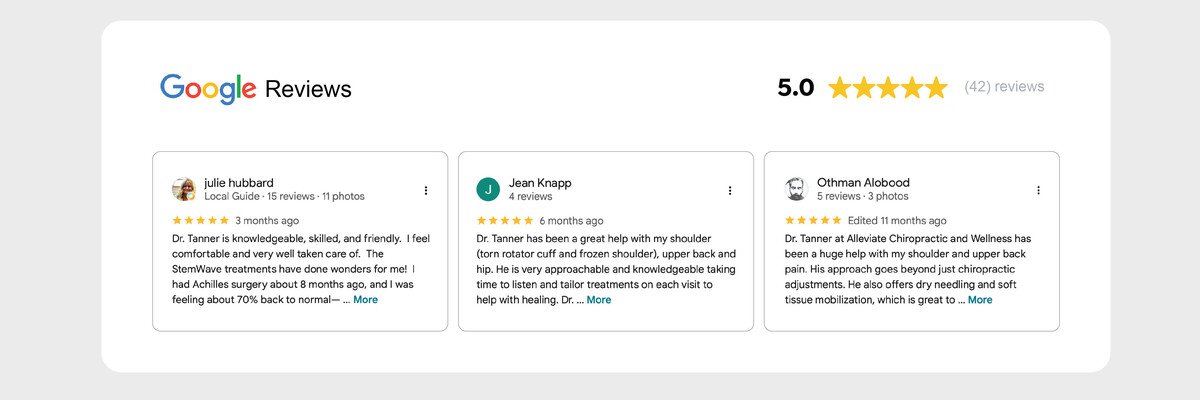This screenshot has height=400, width=1200.
Task: Click Othman Alobood's profile picture
Action: (796, 189)
